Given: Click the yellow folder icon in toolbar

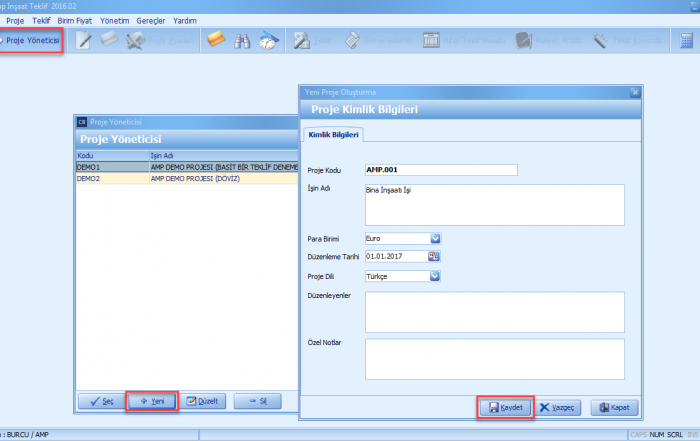Looking at the screenshot, I should (215, 41).
